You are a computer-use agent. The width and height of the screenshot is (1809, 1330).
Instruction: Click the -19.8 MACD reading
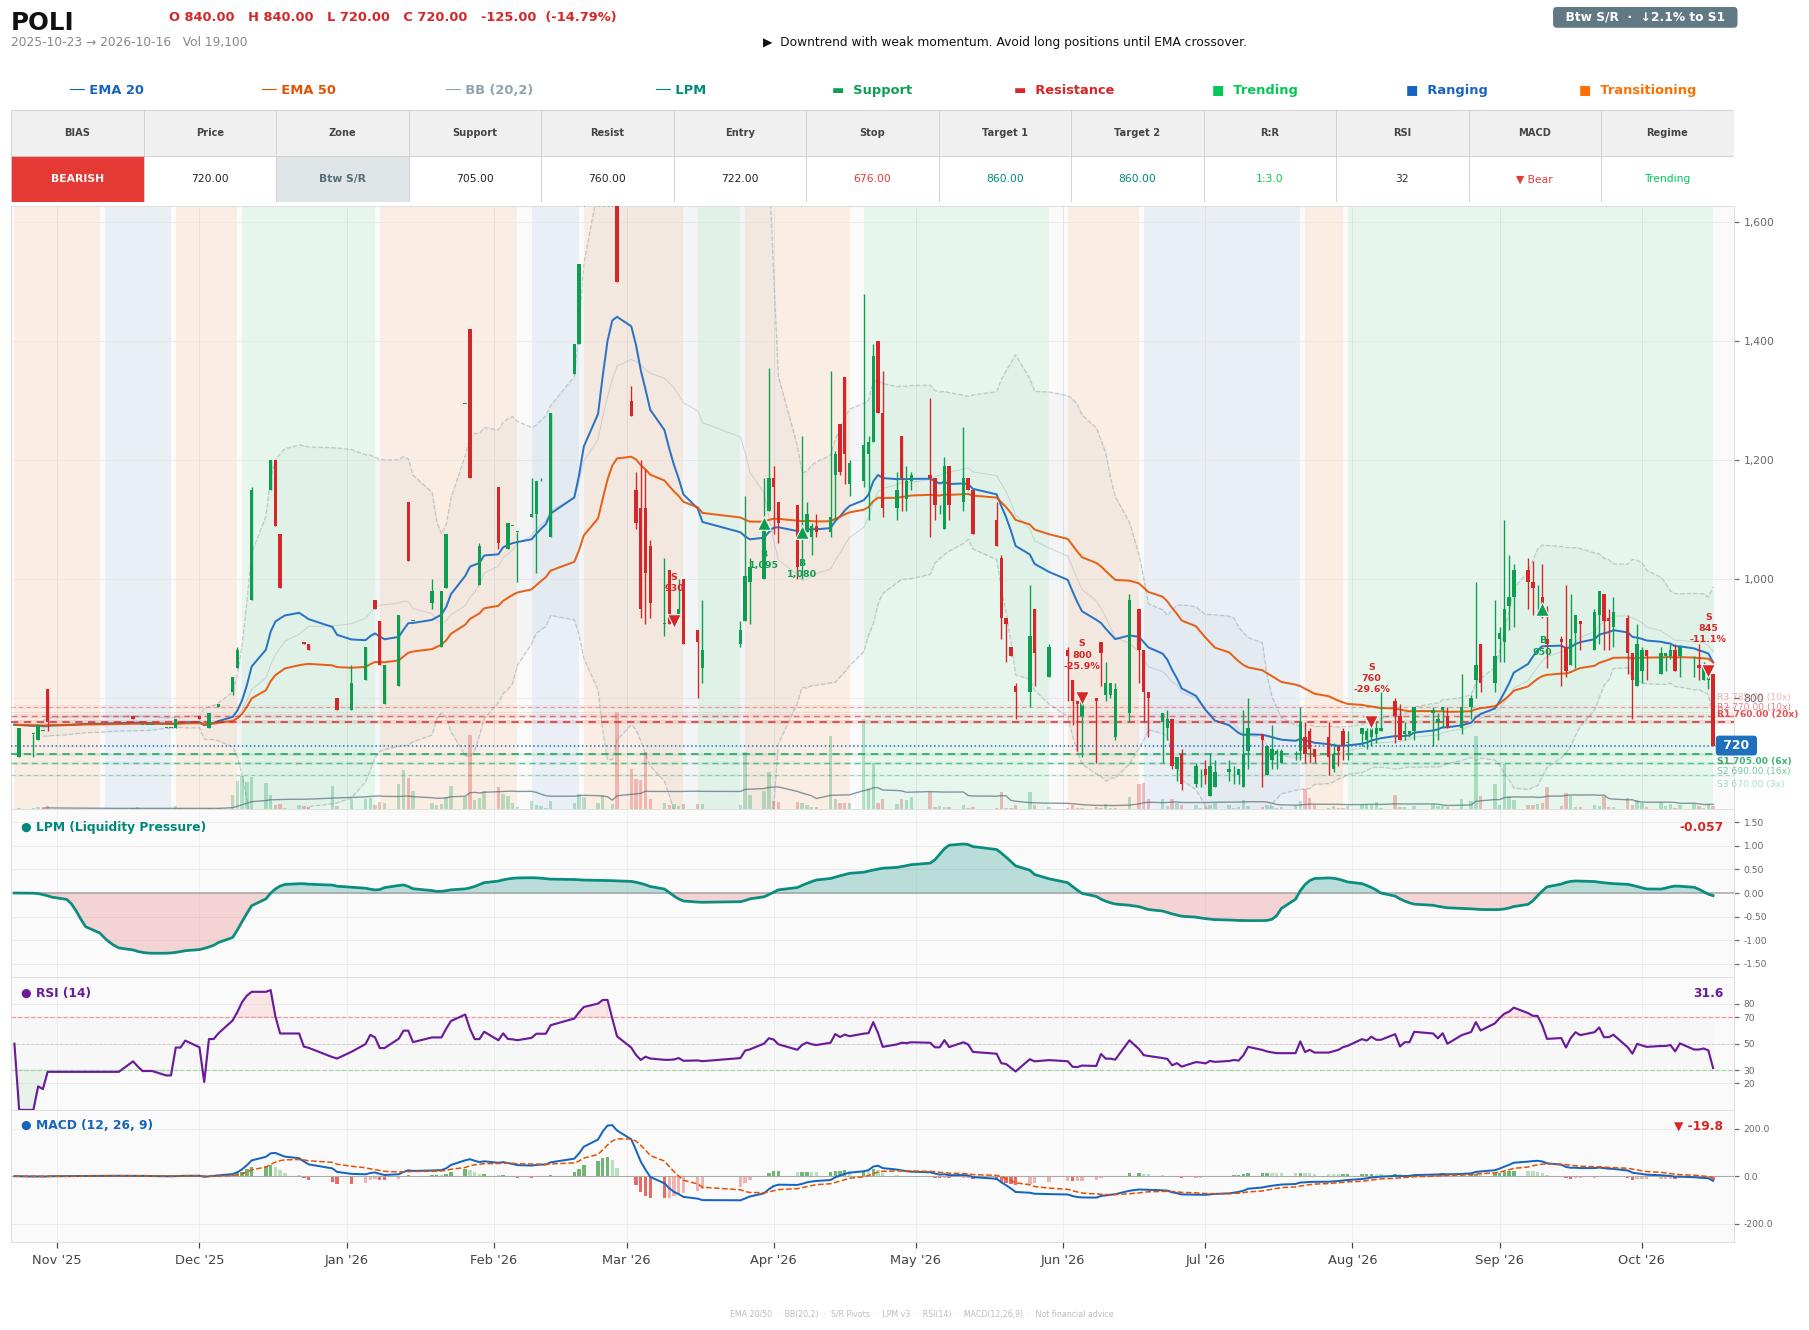tap(1698, 1126)
